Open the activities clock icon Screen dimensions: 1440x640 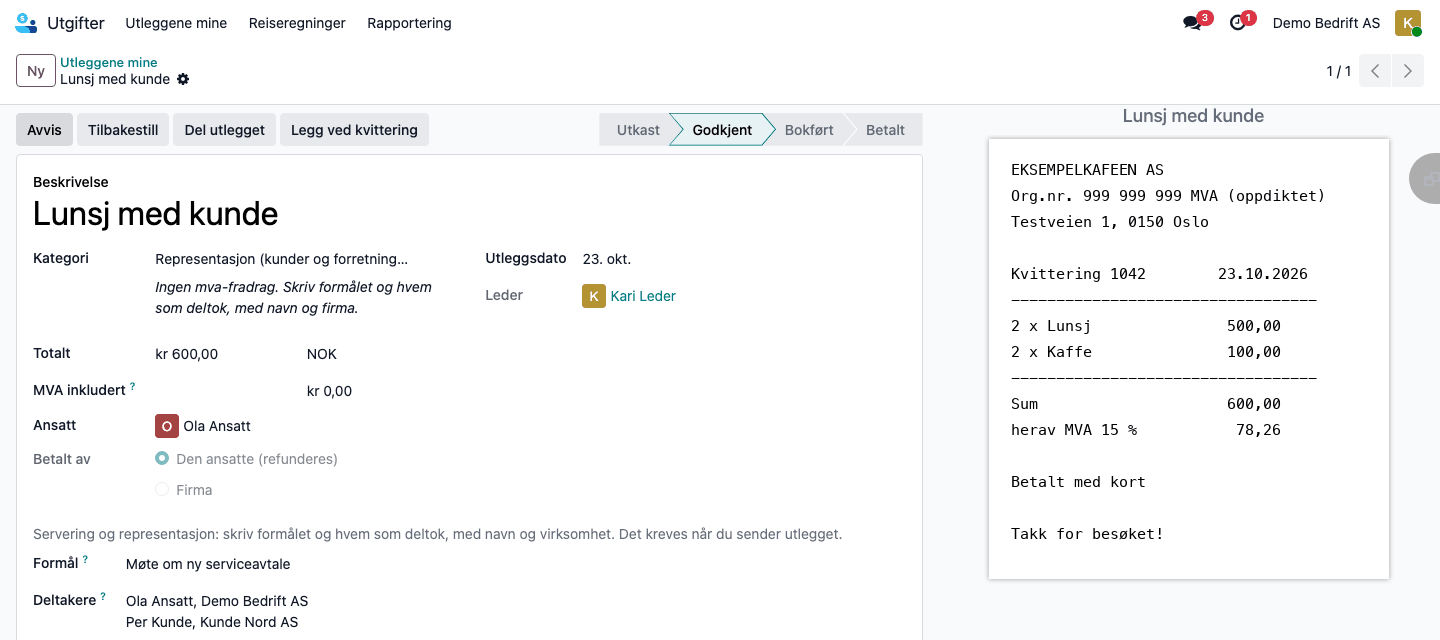pyautogui.click(x=1238, y=23)
